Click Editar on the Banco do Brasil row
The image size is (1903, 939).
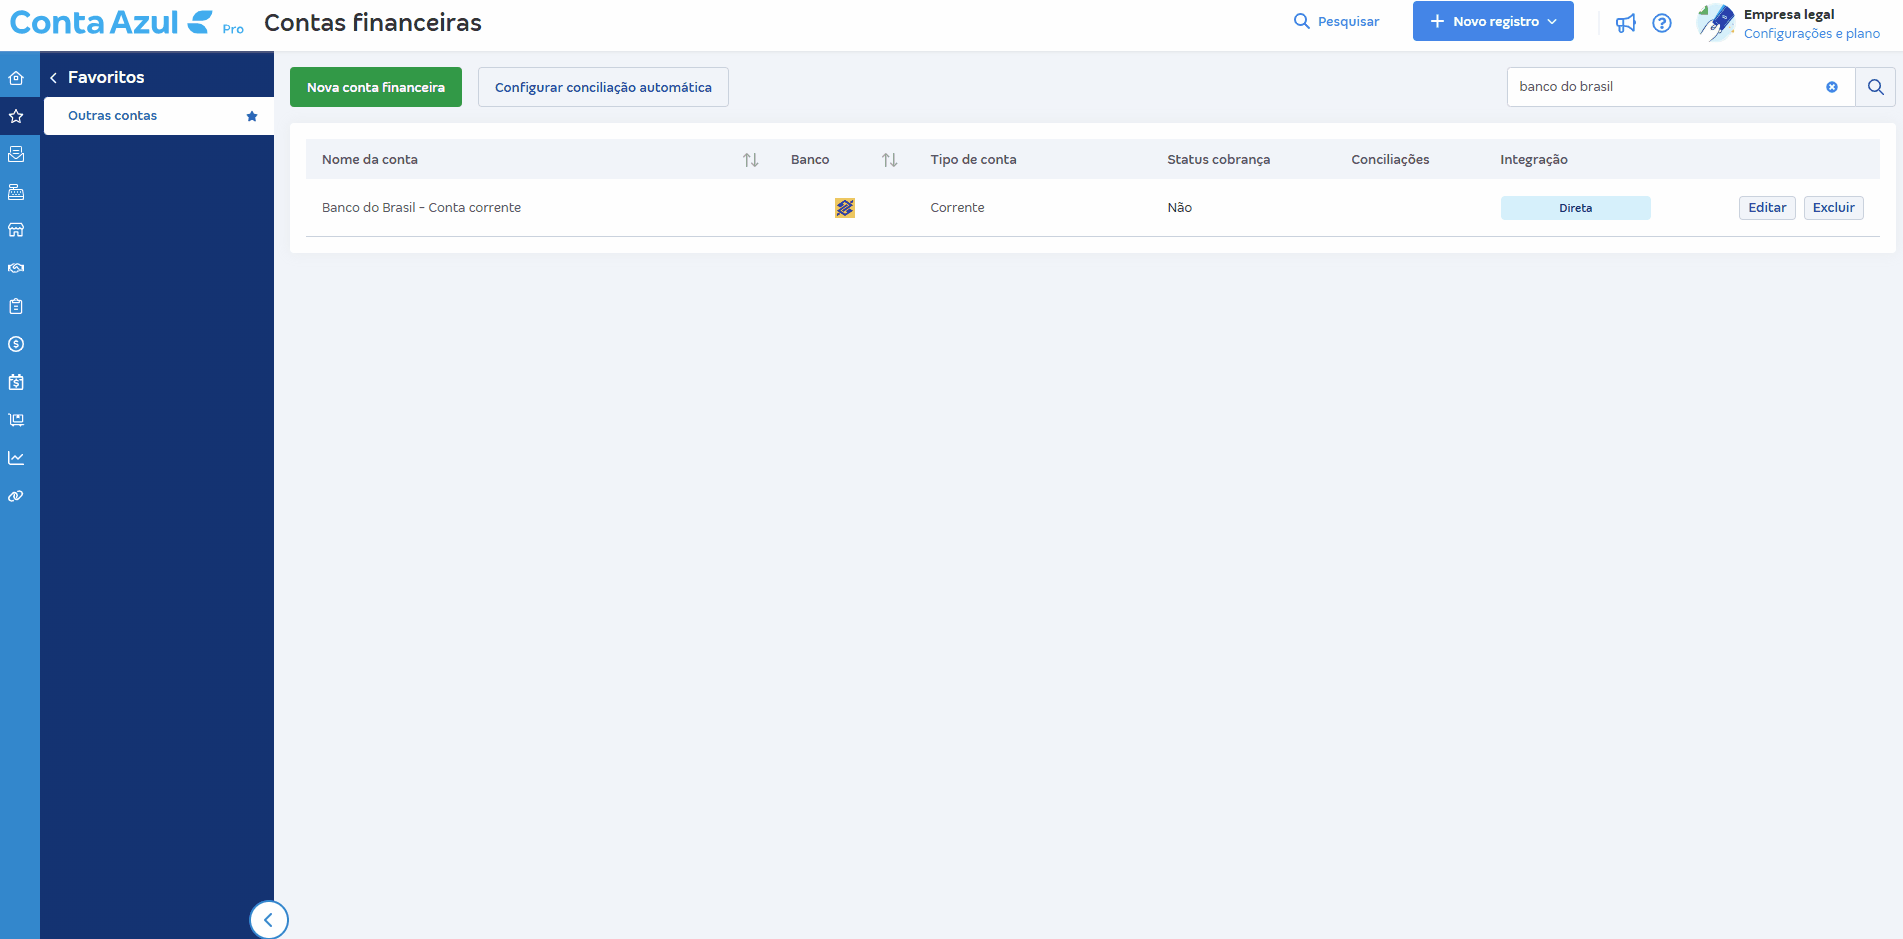[x=1766, y=208]
